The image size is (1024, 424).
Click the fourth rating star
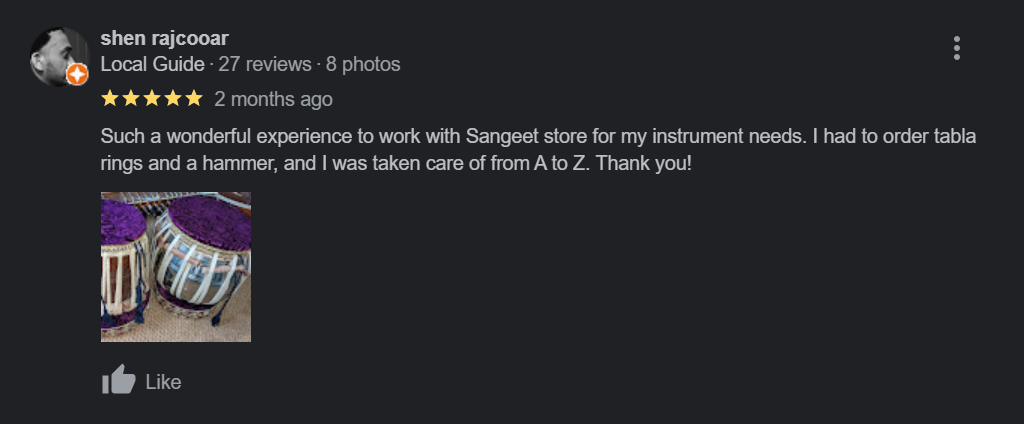172,99
